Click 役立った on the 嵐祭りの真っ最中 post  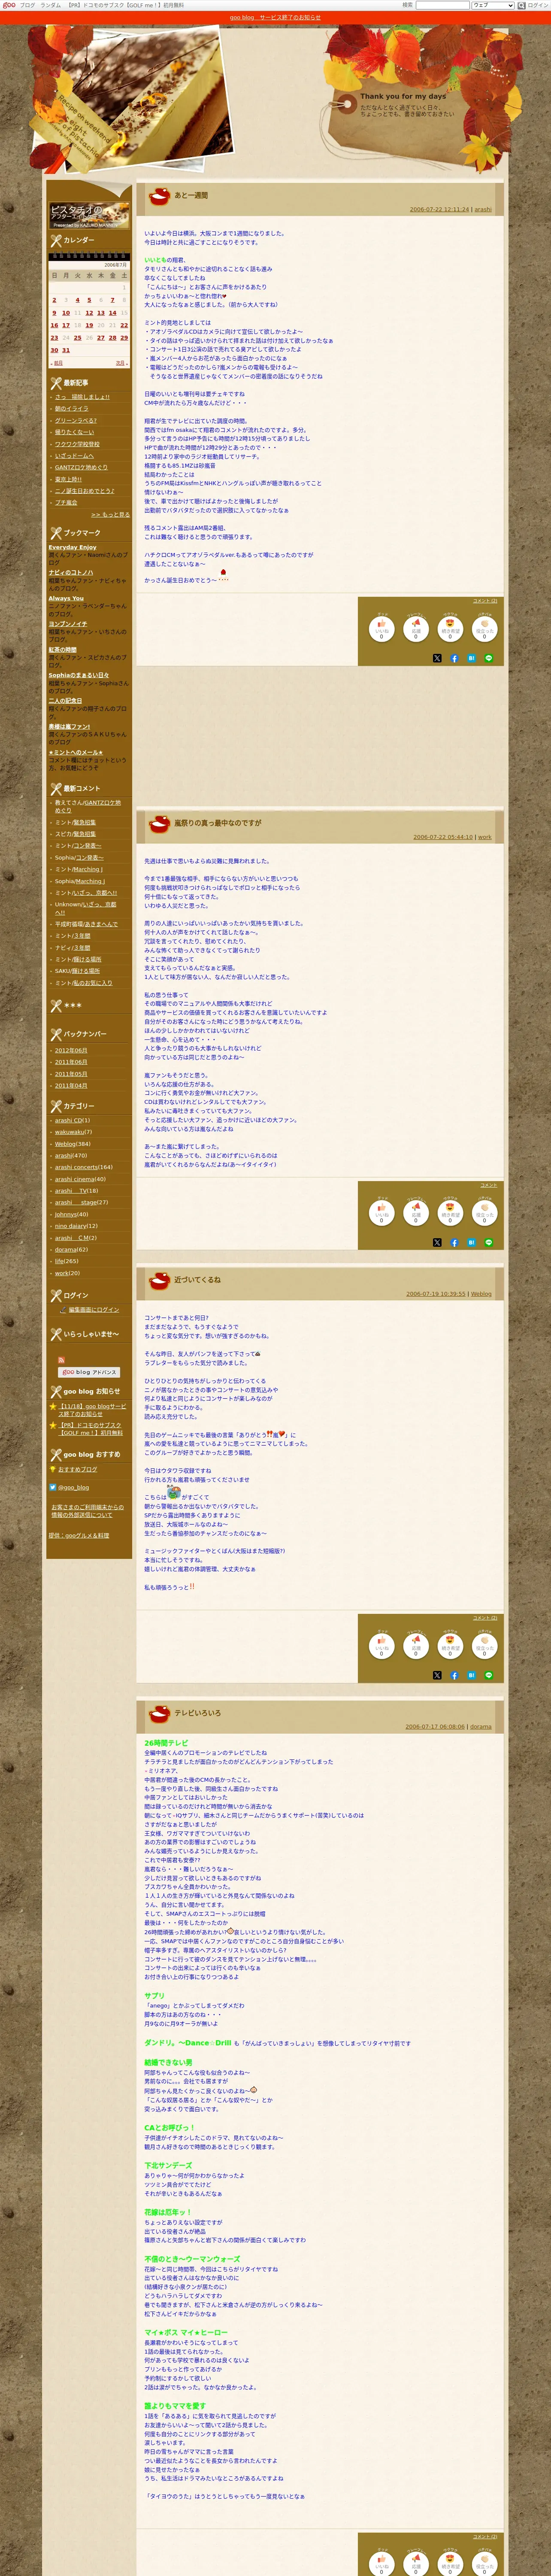click(x=484, y=1212)
